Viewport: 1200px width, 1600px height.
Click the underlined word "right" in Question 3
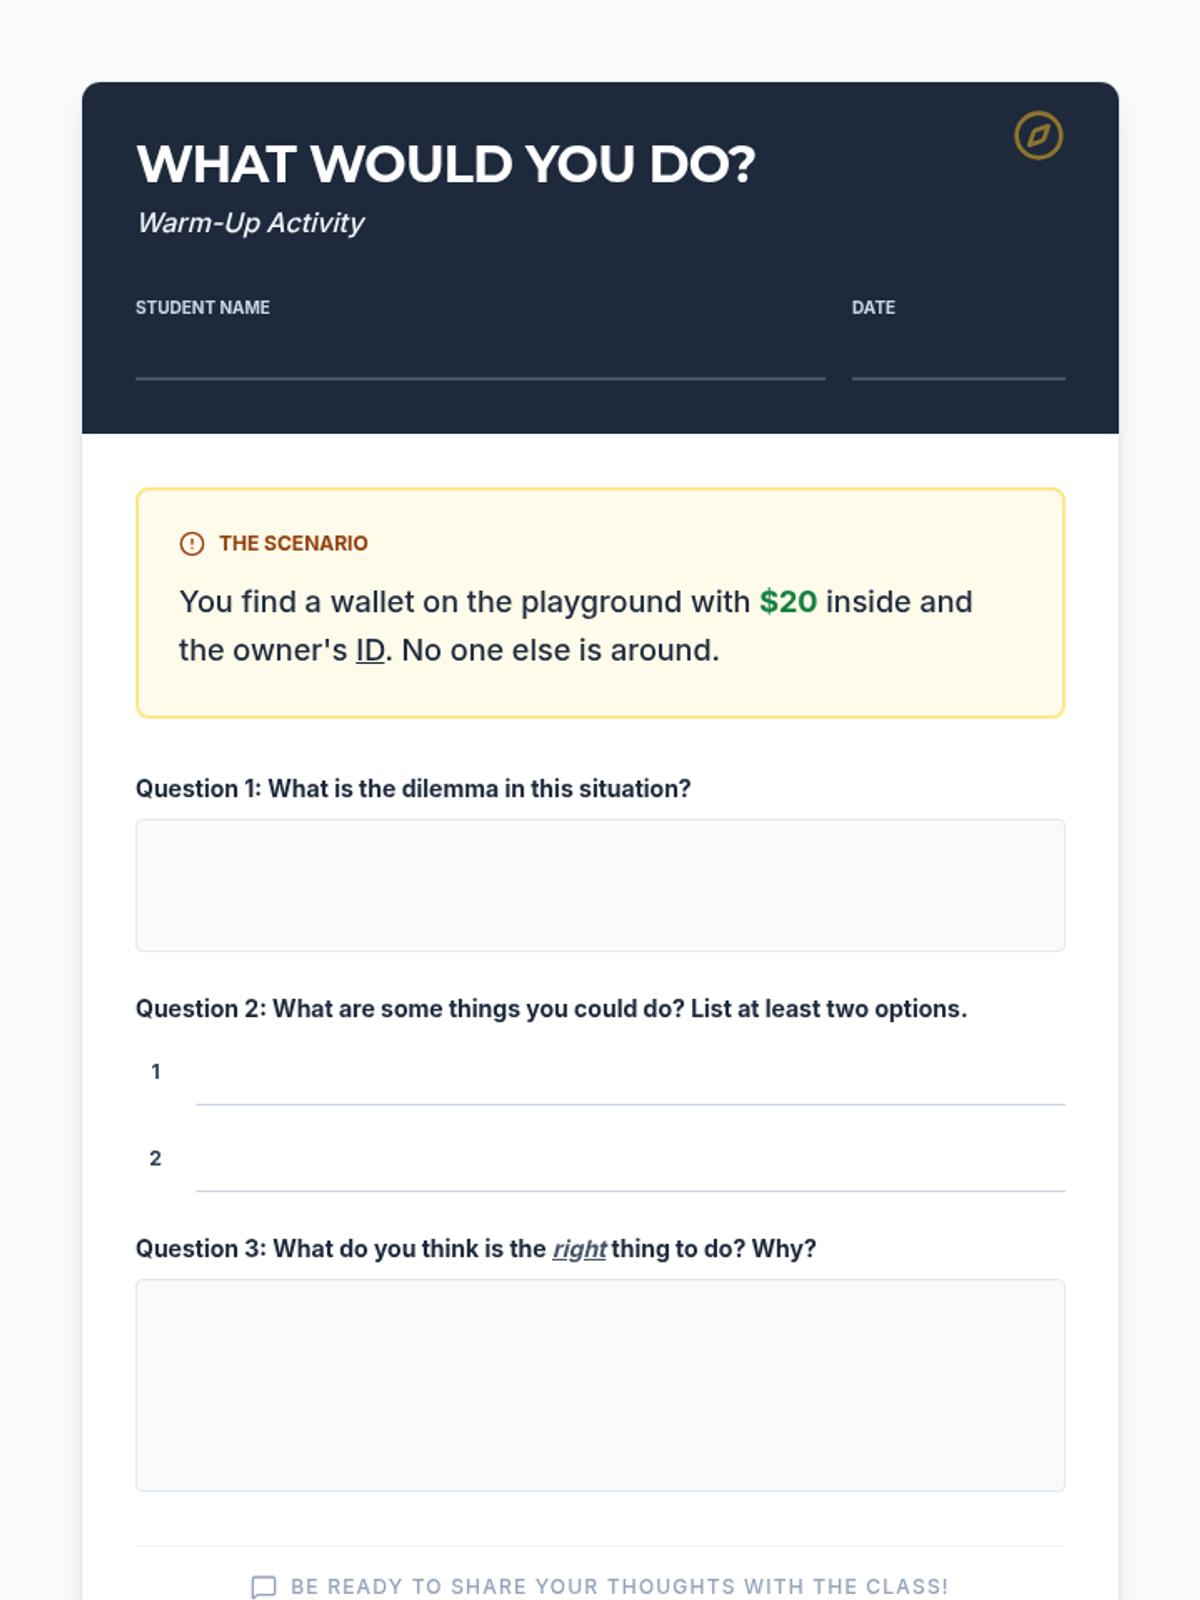coord(579,1249)
